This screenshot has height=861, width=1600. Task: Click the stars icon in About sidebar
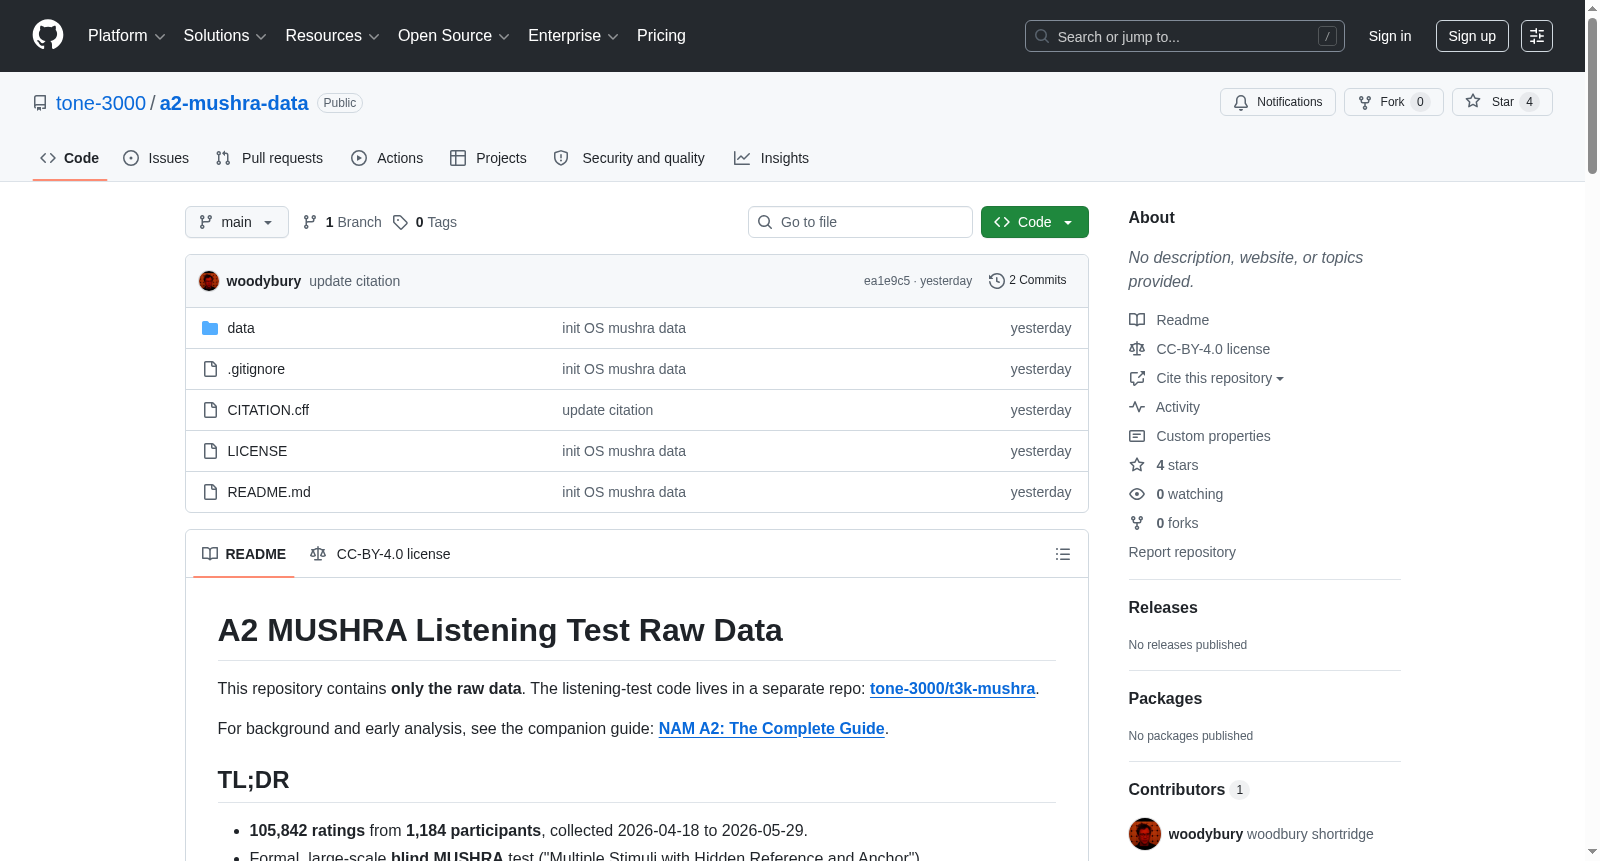point(1137,465)
